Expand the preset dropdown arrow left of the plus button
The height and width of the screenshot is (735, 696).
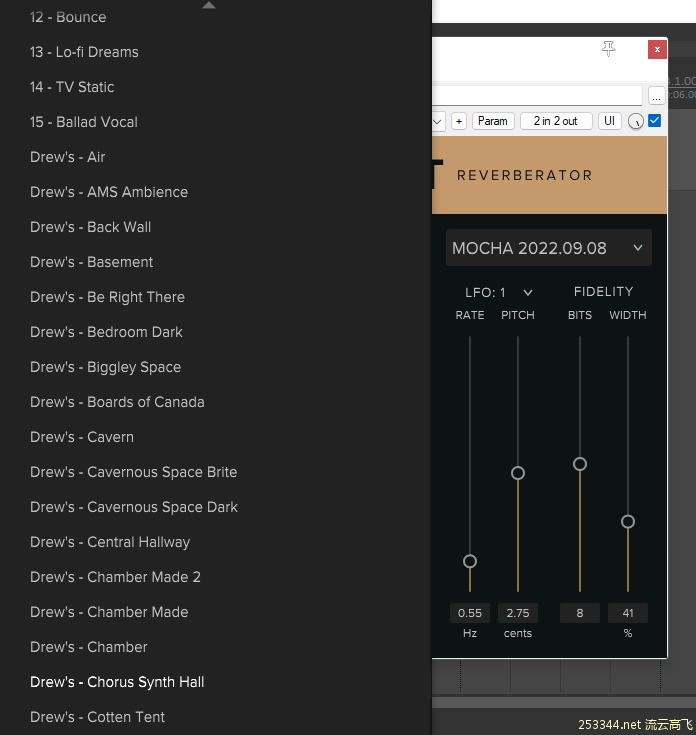tap(438, 121)
